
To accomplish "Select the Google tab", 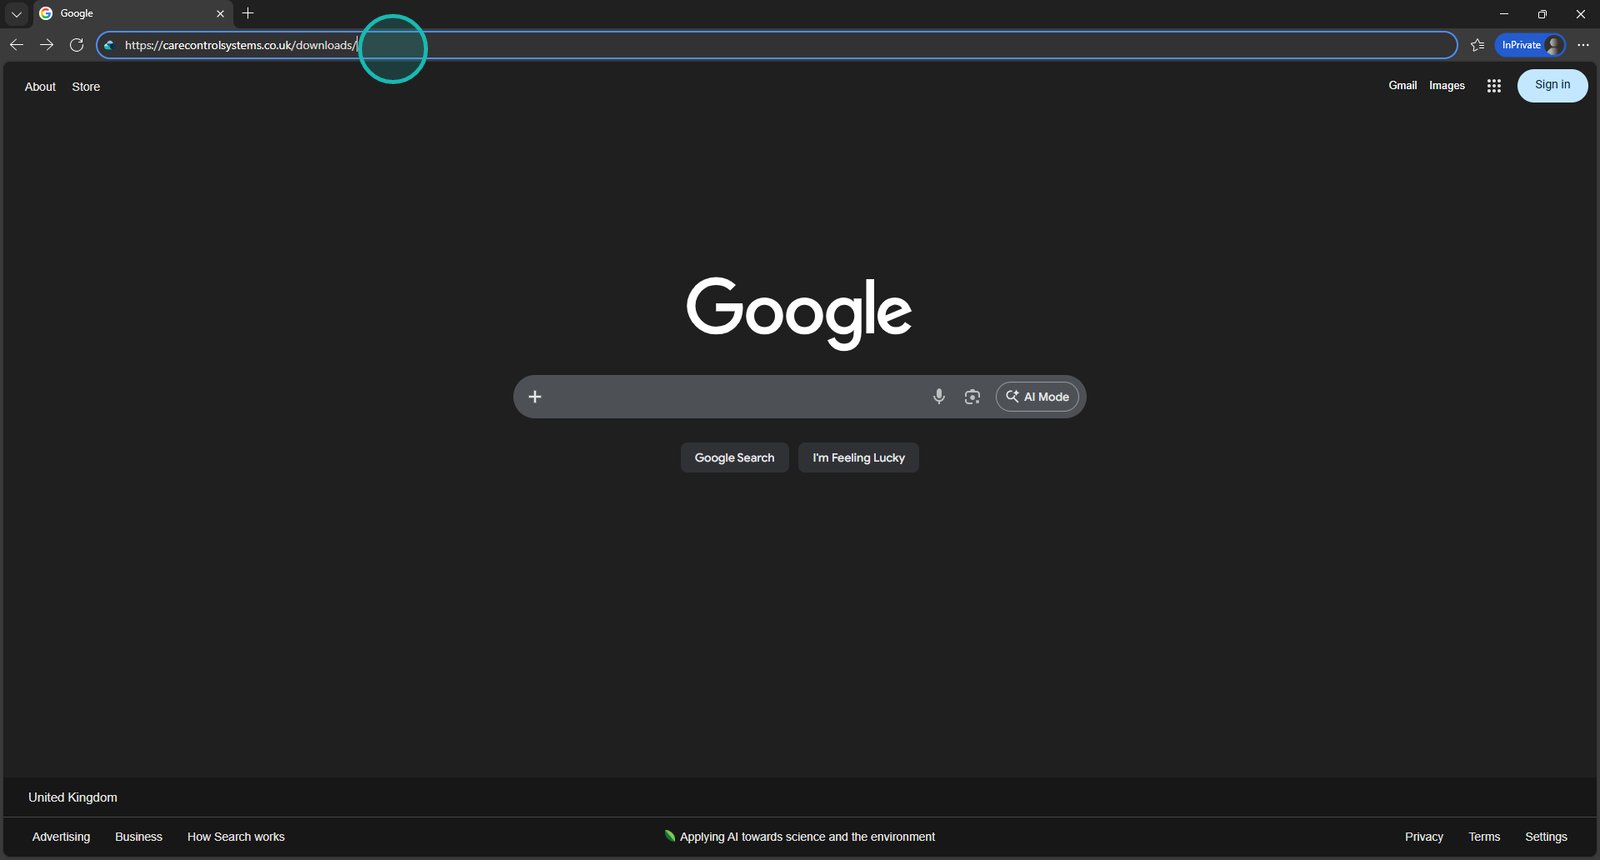I will click(x=120, y=14).
